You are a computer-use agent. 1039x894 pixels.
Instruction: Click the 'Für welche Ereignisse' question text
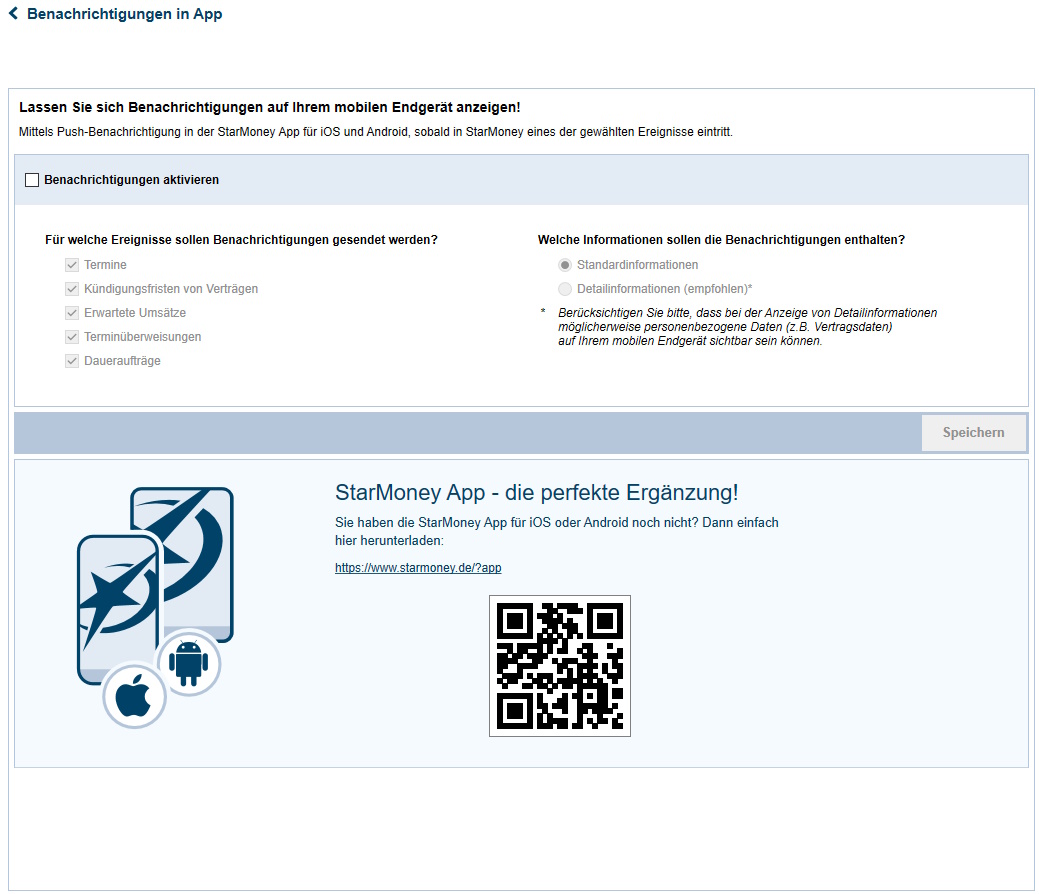point(241,240)
